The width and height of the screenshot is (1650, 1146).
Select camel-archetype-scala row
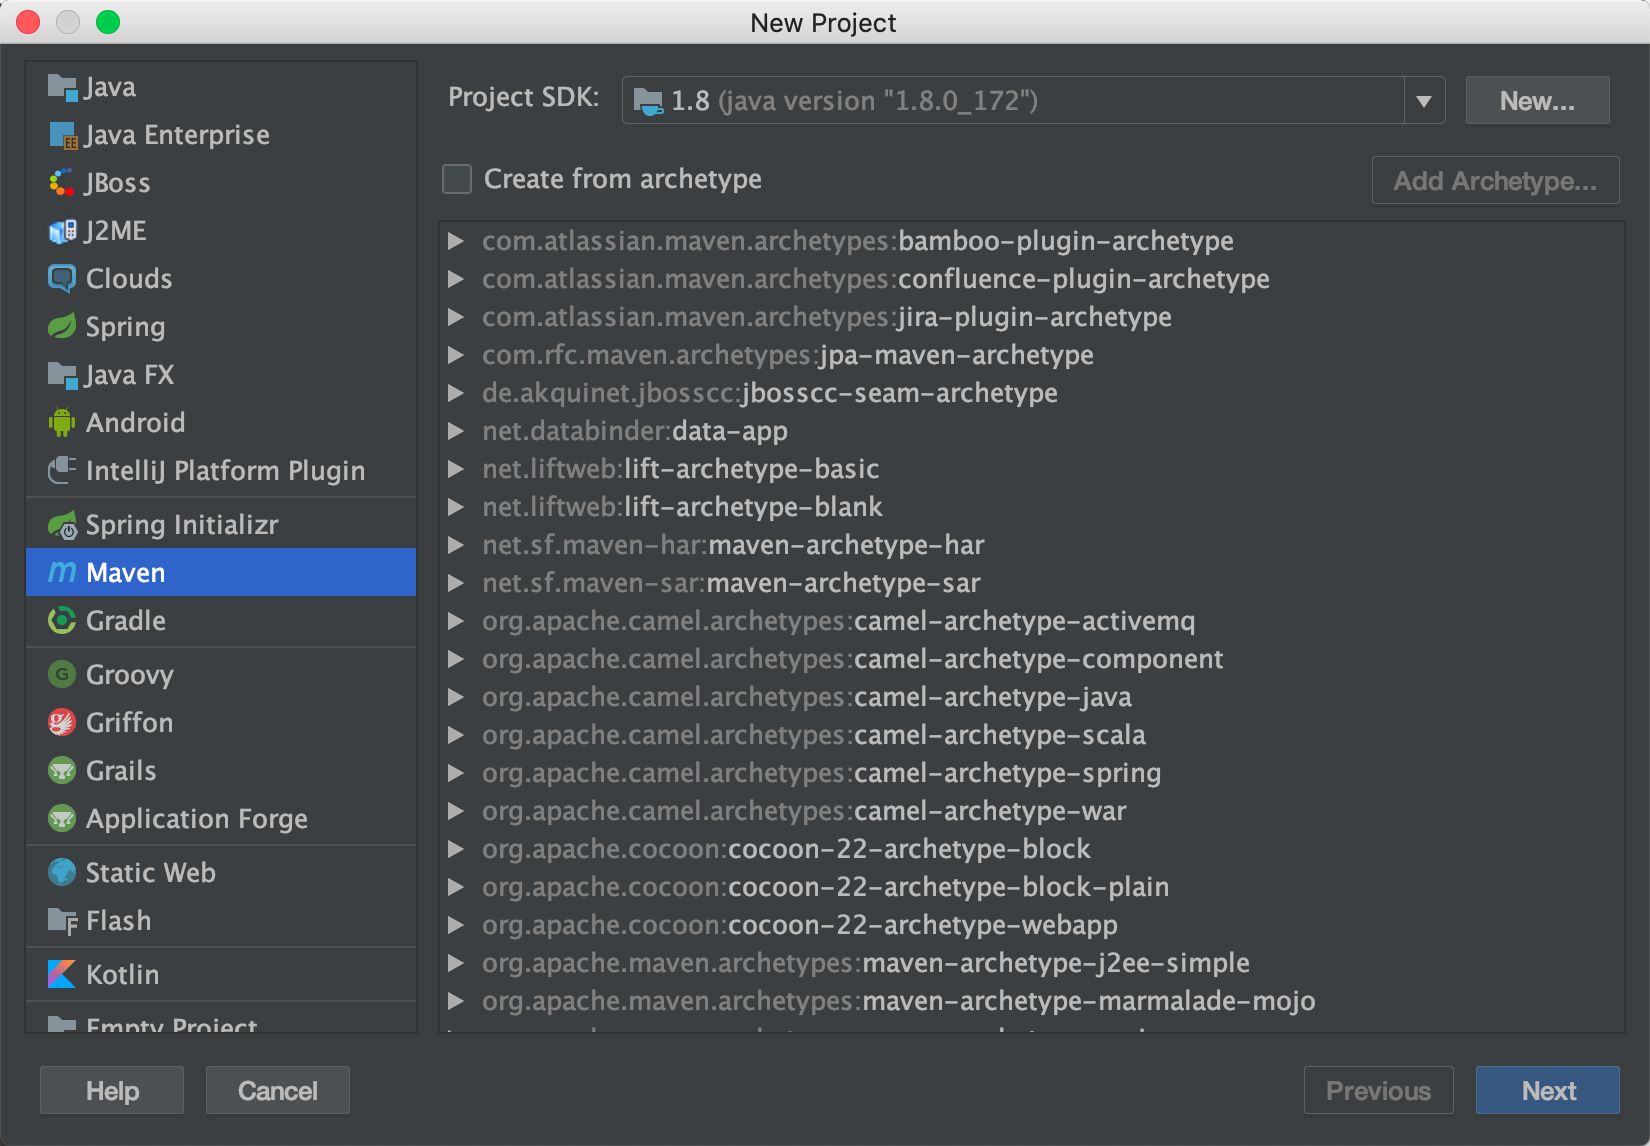click(x=1031, y=735)
